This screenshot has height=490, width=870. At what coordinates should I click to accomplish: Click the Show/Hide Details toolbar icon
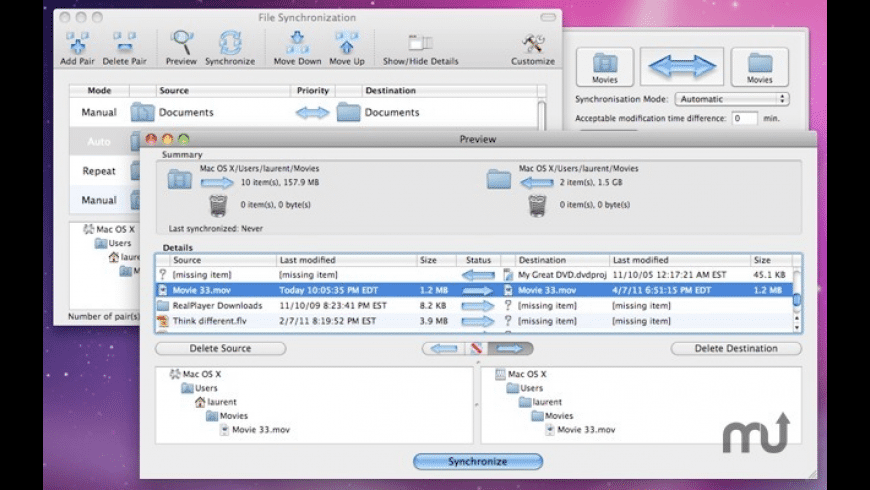(420, 43)
